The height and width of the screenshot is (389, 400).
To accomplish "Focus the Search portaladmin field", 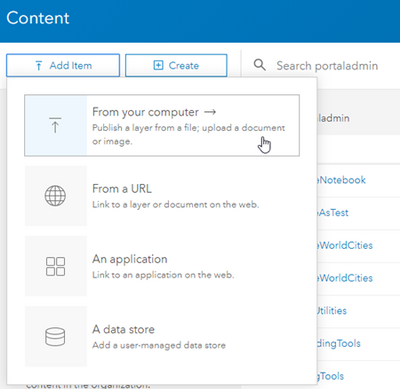I will (x=327, y=66).
